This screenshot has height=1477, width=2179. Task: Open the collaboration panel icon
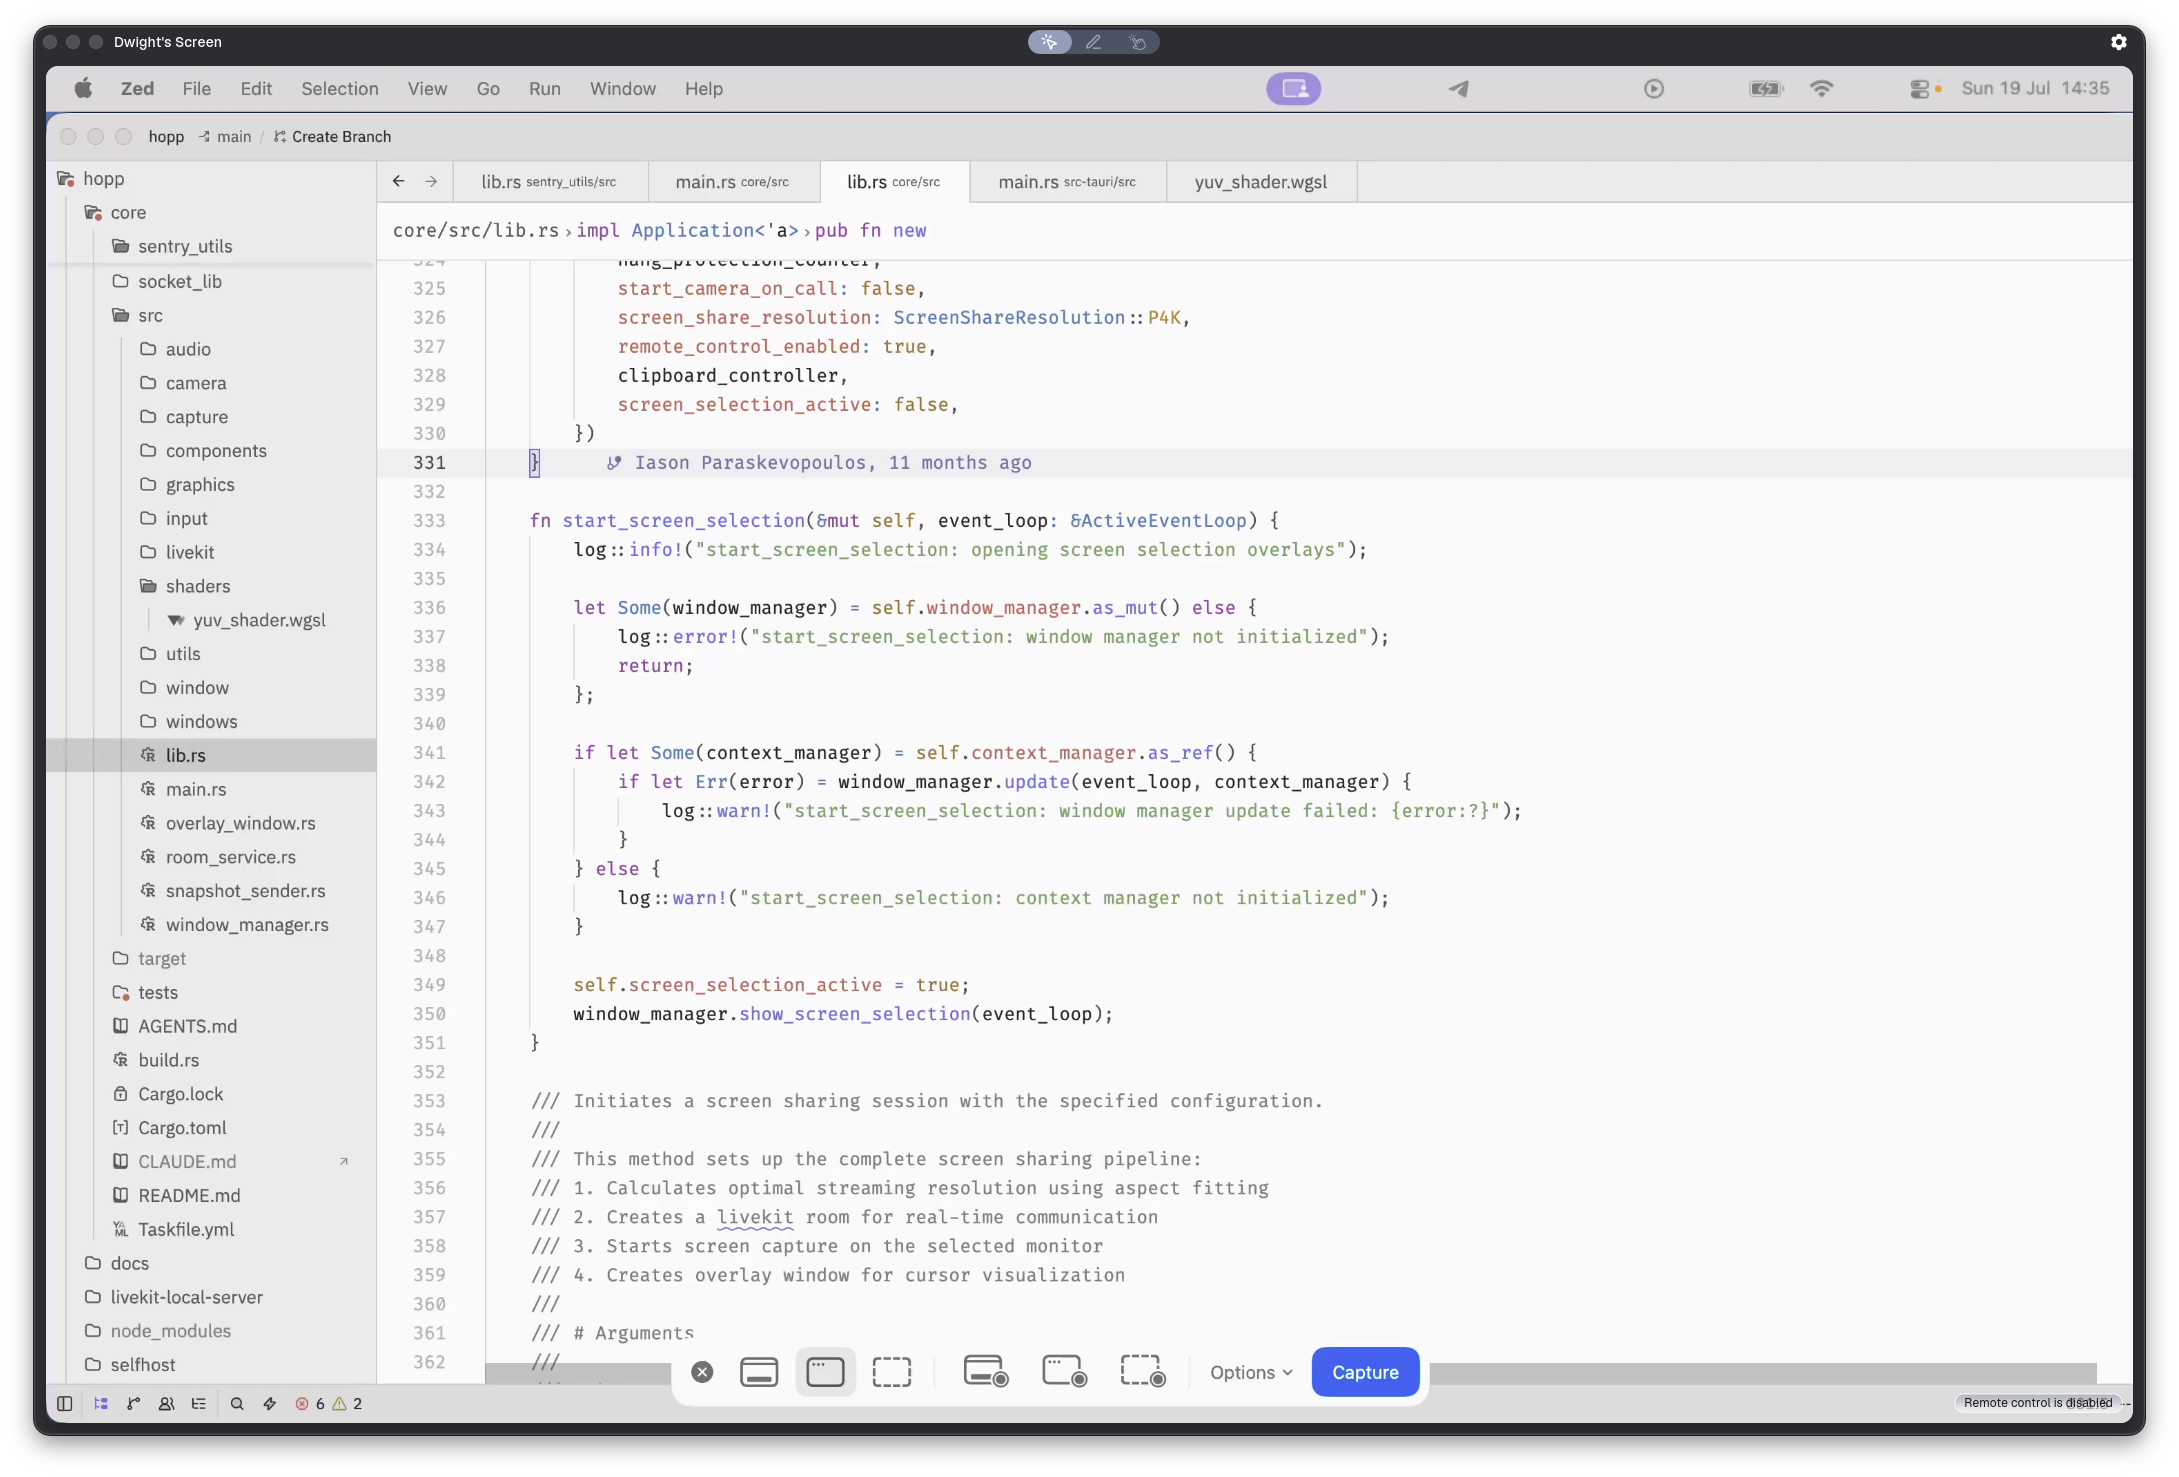(167, 1403)
